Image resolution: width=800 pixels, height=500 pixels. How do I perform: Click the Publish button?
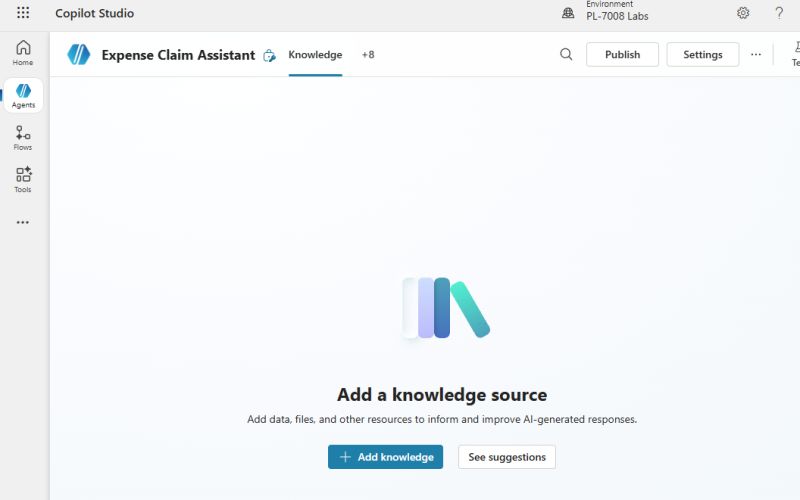point(622,55)
